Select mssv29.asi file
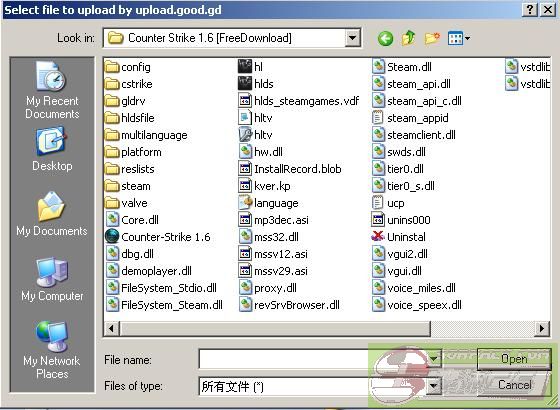The height and width of the screenshot is (410, 560). coord(273,271)
